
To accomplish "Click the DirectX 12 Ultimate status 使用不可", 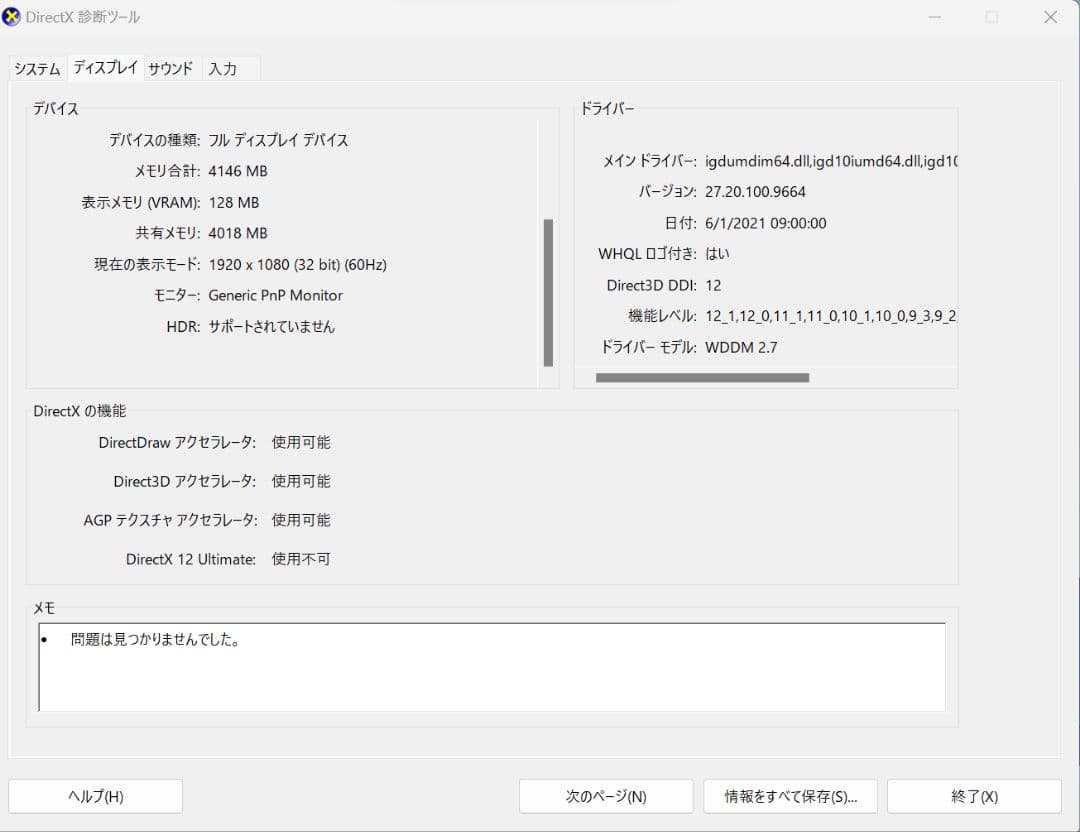I will click(300, 559).
